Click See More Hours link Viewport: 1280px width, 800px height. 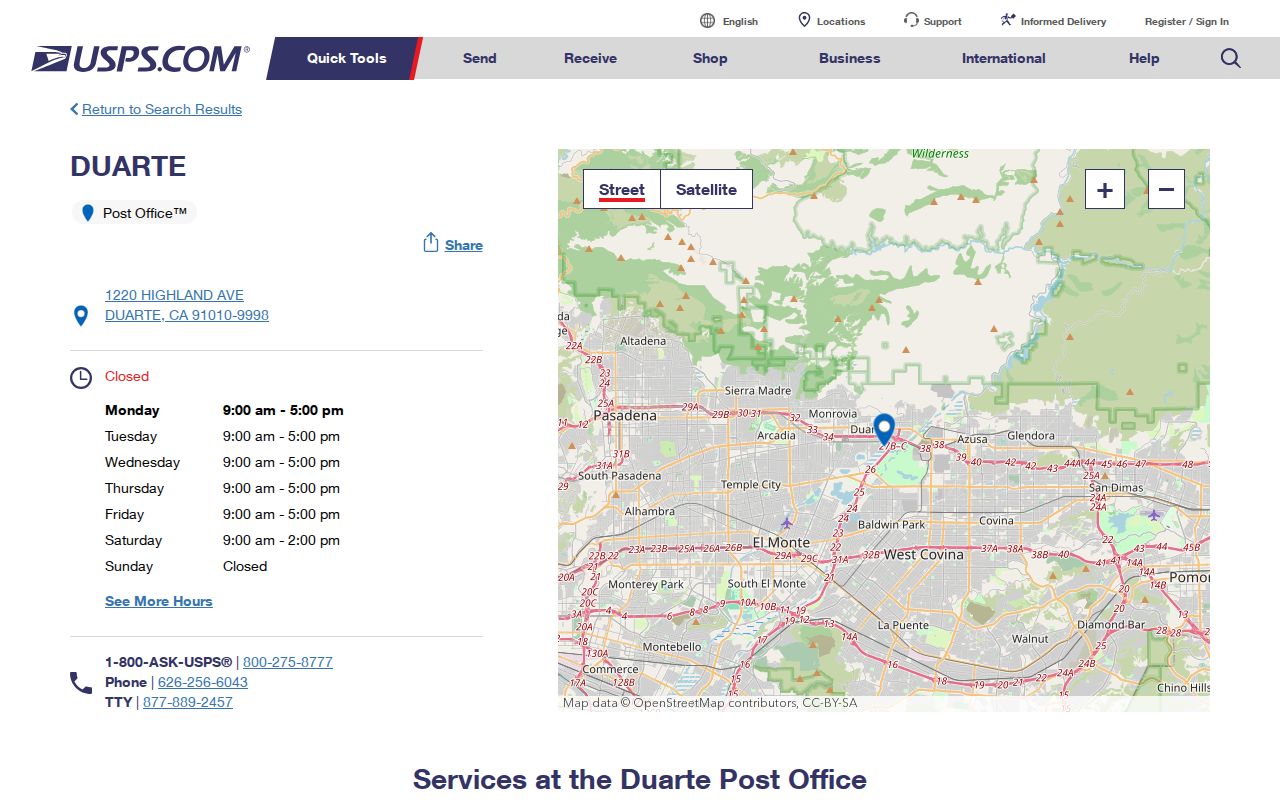(x=159, y=601)
